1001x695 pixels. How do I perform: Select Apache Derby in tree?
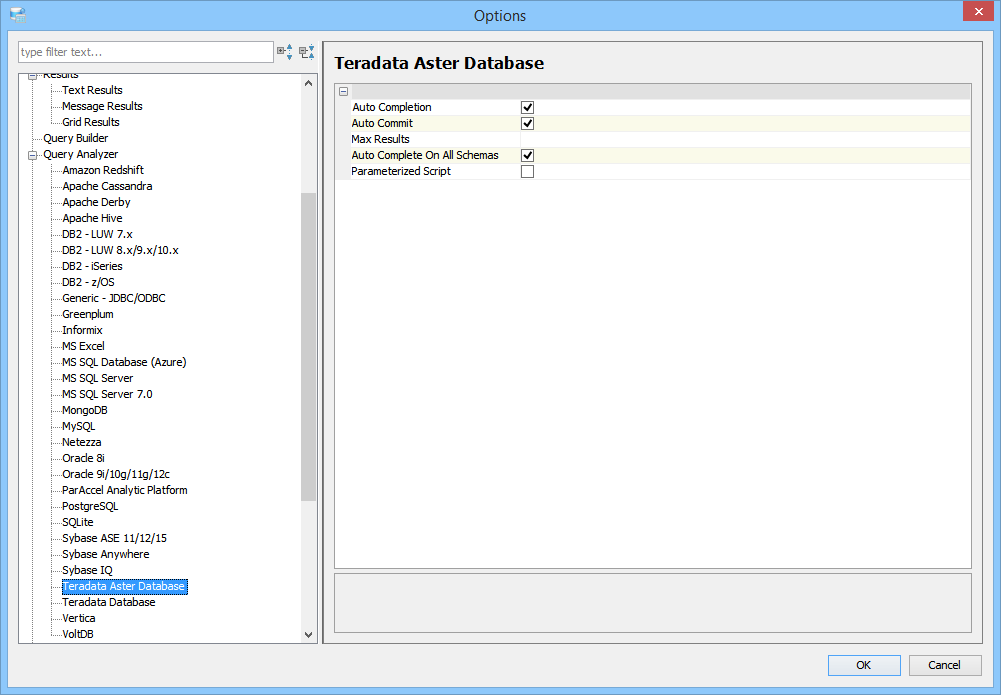[96, 202]
